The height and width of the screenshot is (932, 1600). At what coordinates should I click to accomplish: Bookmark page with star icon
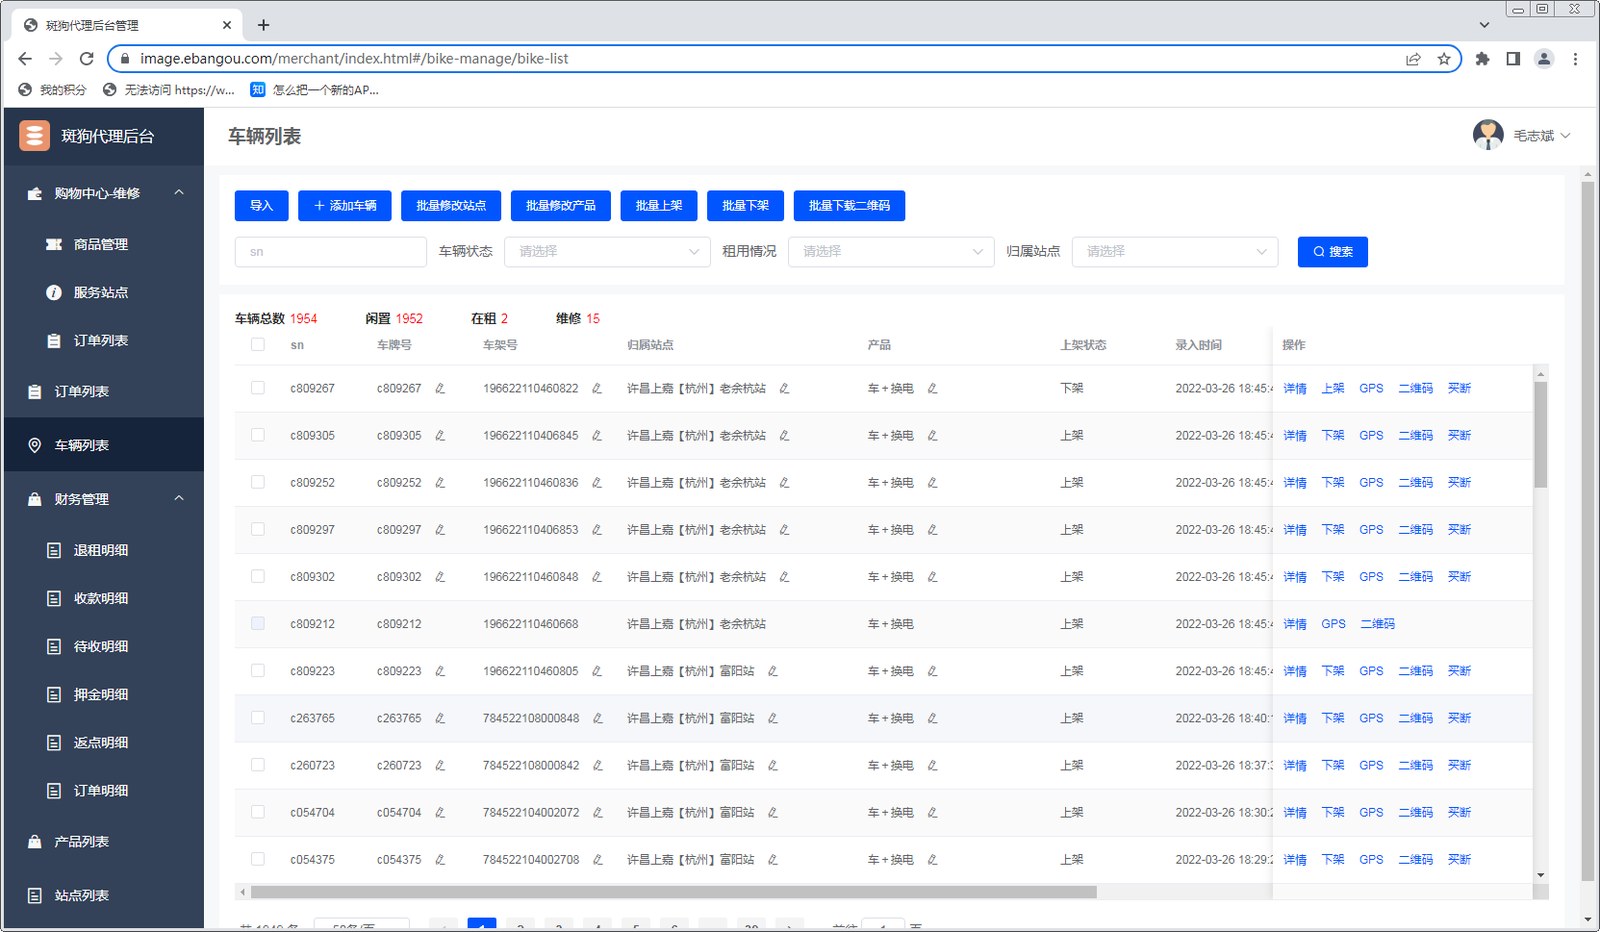pyautogui.click(x=1444, y=59)
